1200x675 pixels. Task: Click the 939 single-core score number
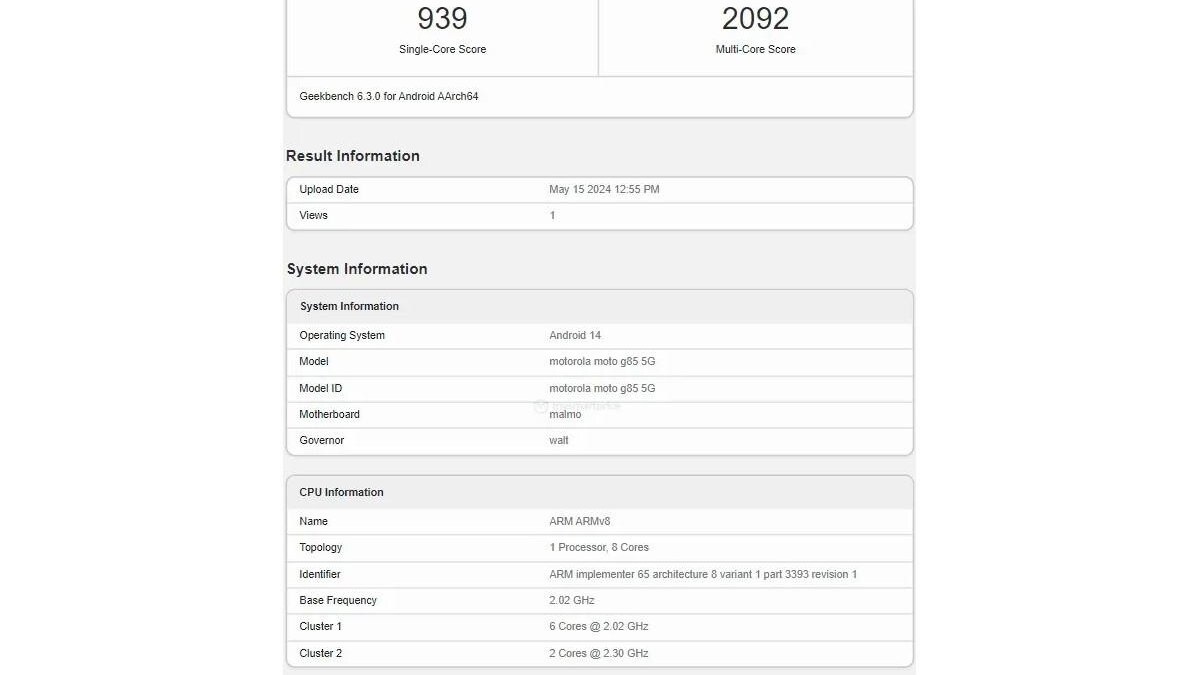click(x=442, y=18)
